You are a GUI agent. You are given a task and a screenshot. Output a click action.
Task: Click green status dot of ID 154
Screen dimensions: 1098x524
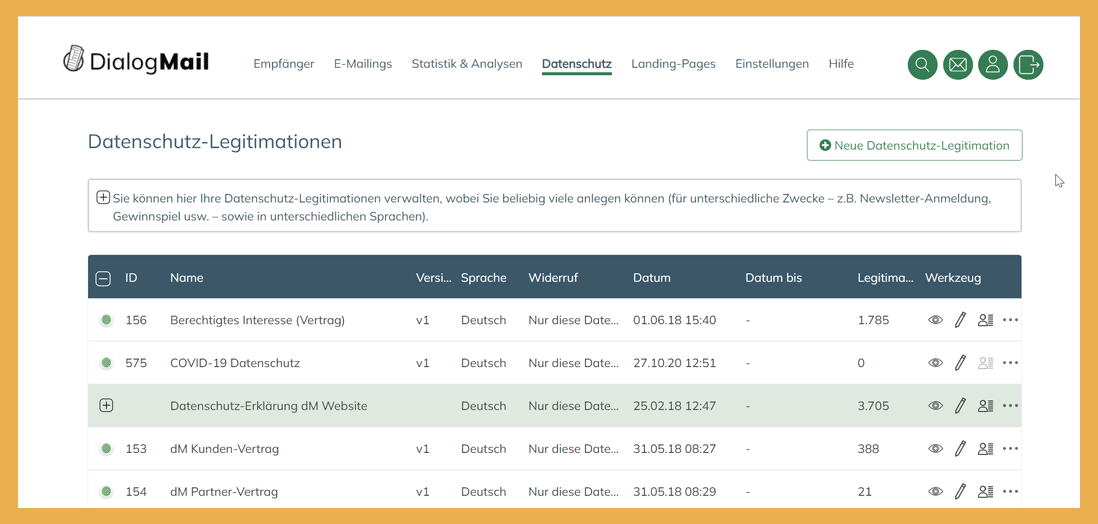[x=106, y=492]
